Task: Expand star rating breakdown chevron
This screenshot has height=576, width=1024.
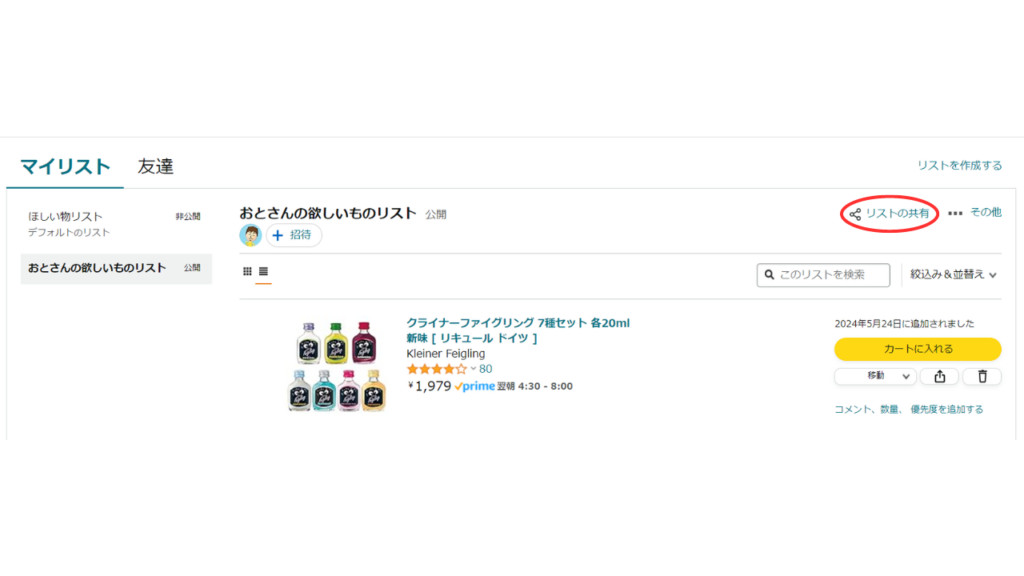Action: (x=473, y=369)
